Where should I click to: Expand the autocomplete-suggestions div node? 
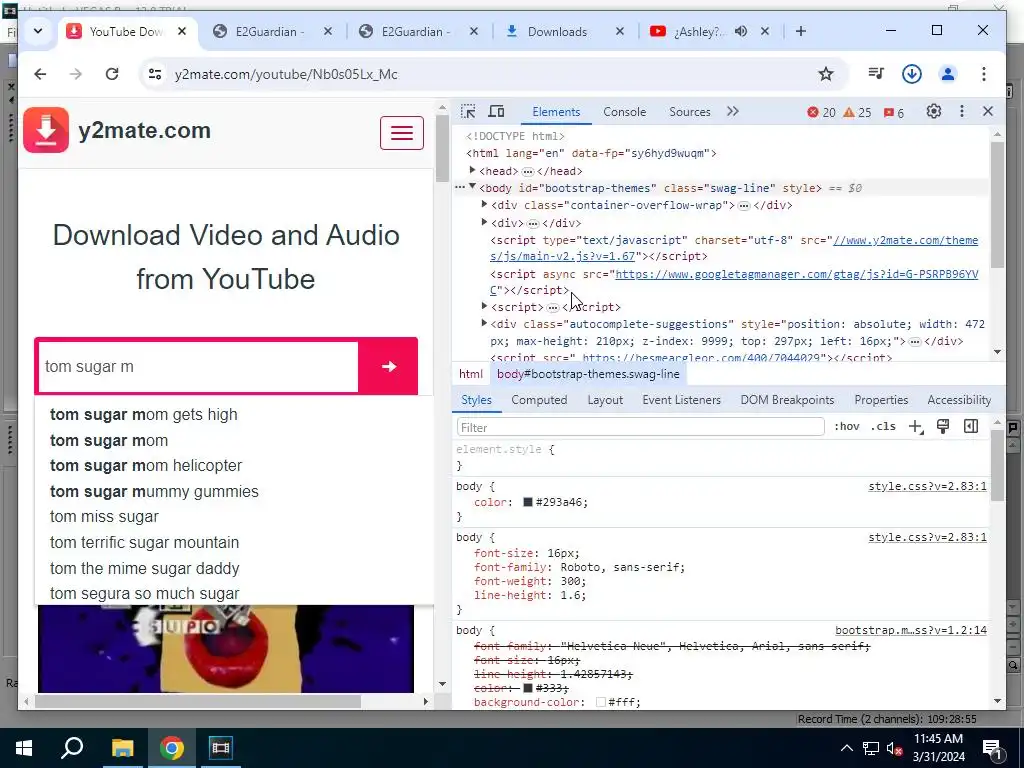[485, 323]
